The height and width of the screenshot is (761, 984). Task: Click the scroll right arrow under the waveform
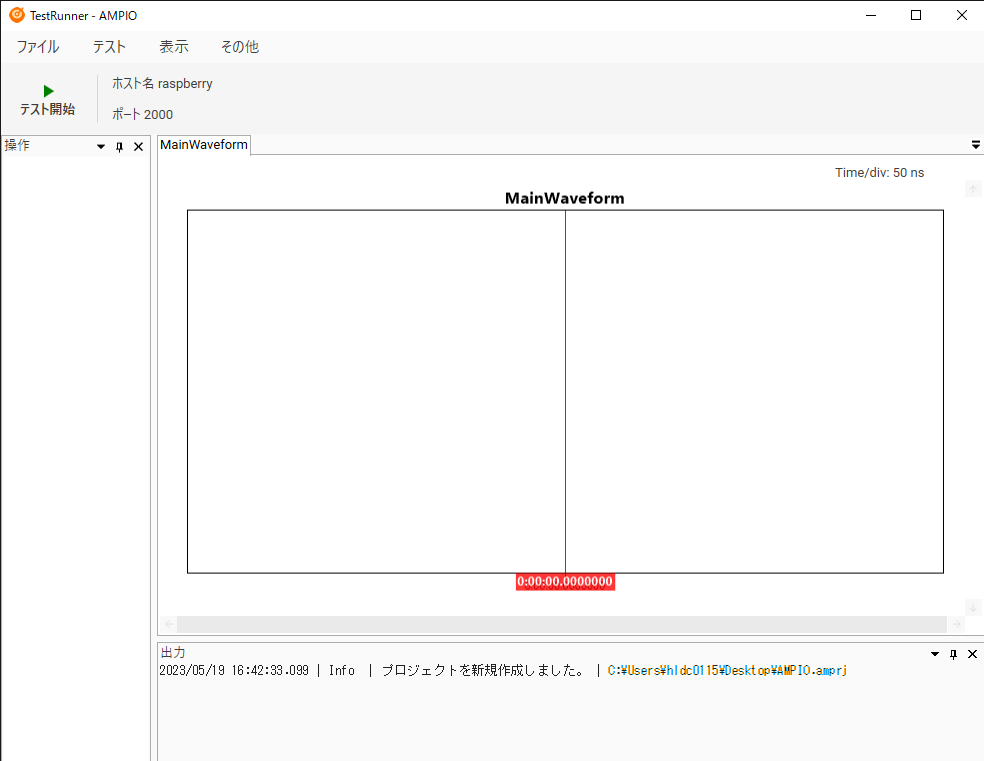(x=957, y=624)
